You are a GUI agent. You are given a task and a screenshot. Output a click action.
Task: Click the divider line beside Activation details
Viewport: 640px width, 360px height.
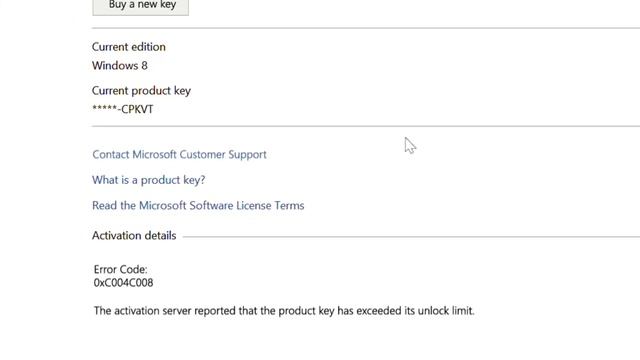click(411, 236)
